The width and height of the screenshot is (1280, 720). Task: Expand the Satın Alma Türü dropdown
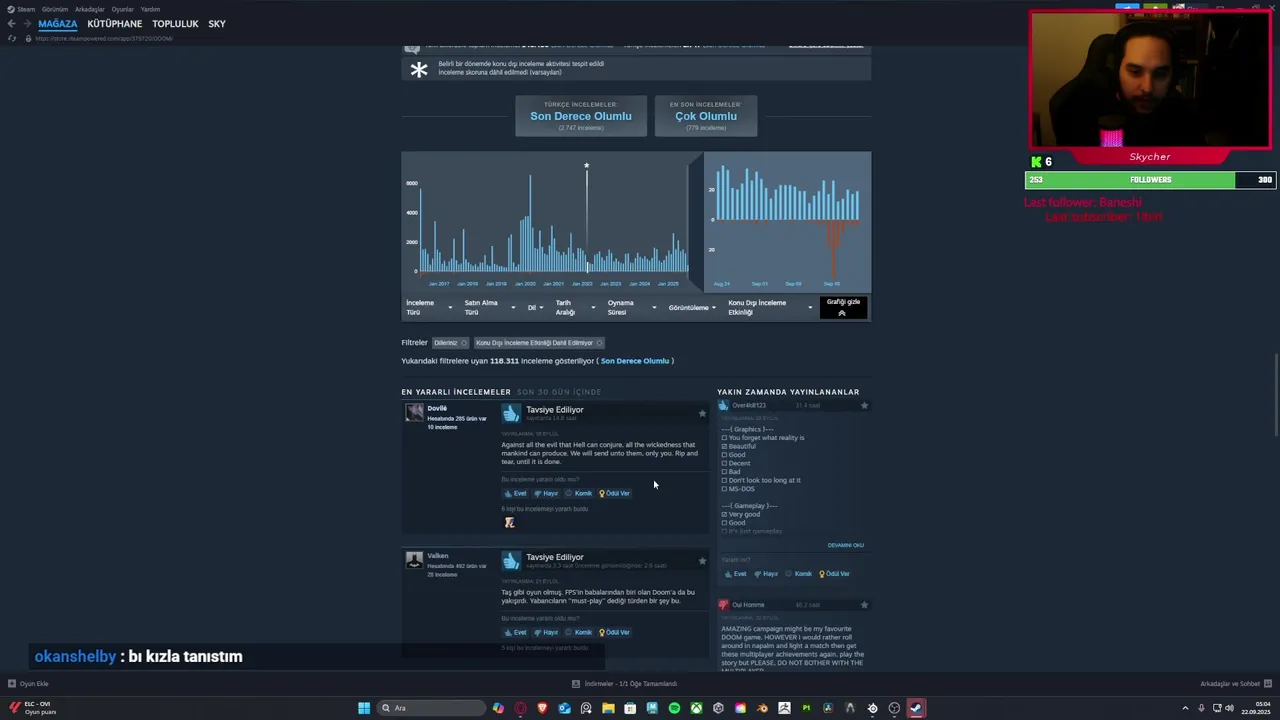tap(489, 307)
